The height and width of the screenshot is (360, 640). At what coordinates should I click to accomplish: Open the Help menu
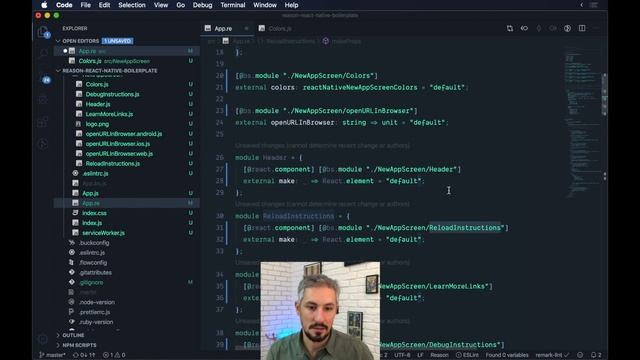291,5
